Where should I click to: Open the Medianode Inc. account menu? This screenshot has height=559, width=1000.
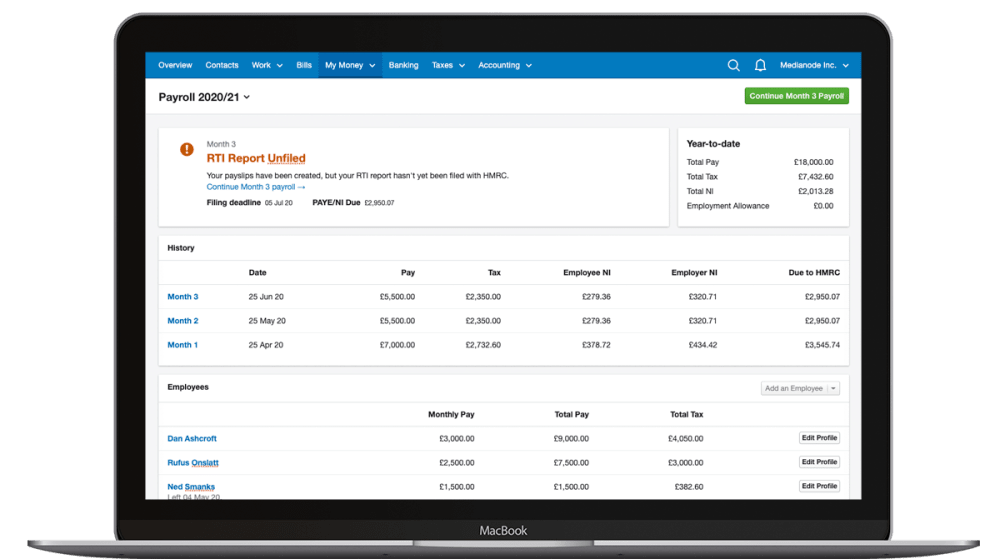click(814, 65)
